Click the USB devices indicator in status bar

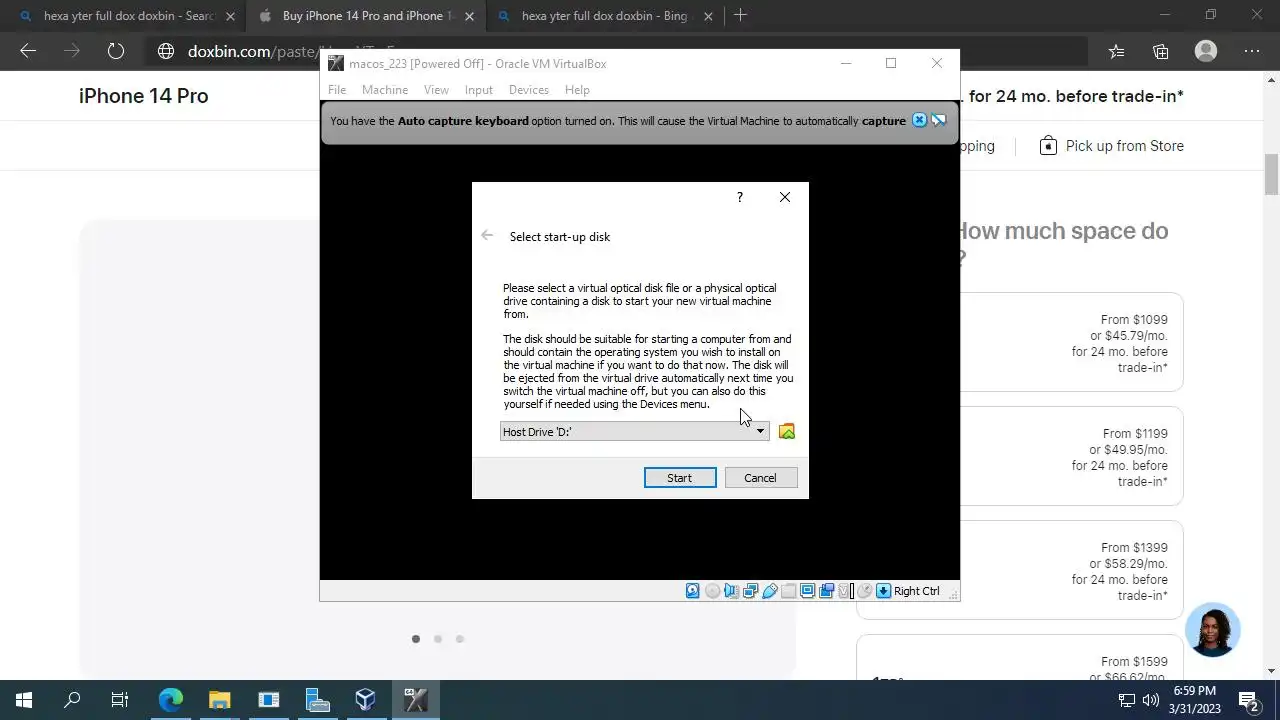point(769,591)
